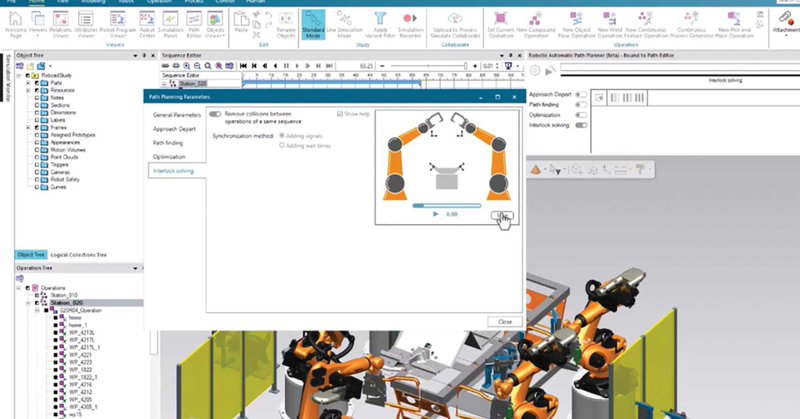Click the zoom out icon in Sequence Editor
The image size is (800, 419).
(197, 66)
